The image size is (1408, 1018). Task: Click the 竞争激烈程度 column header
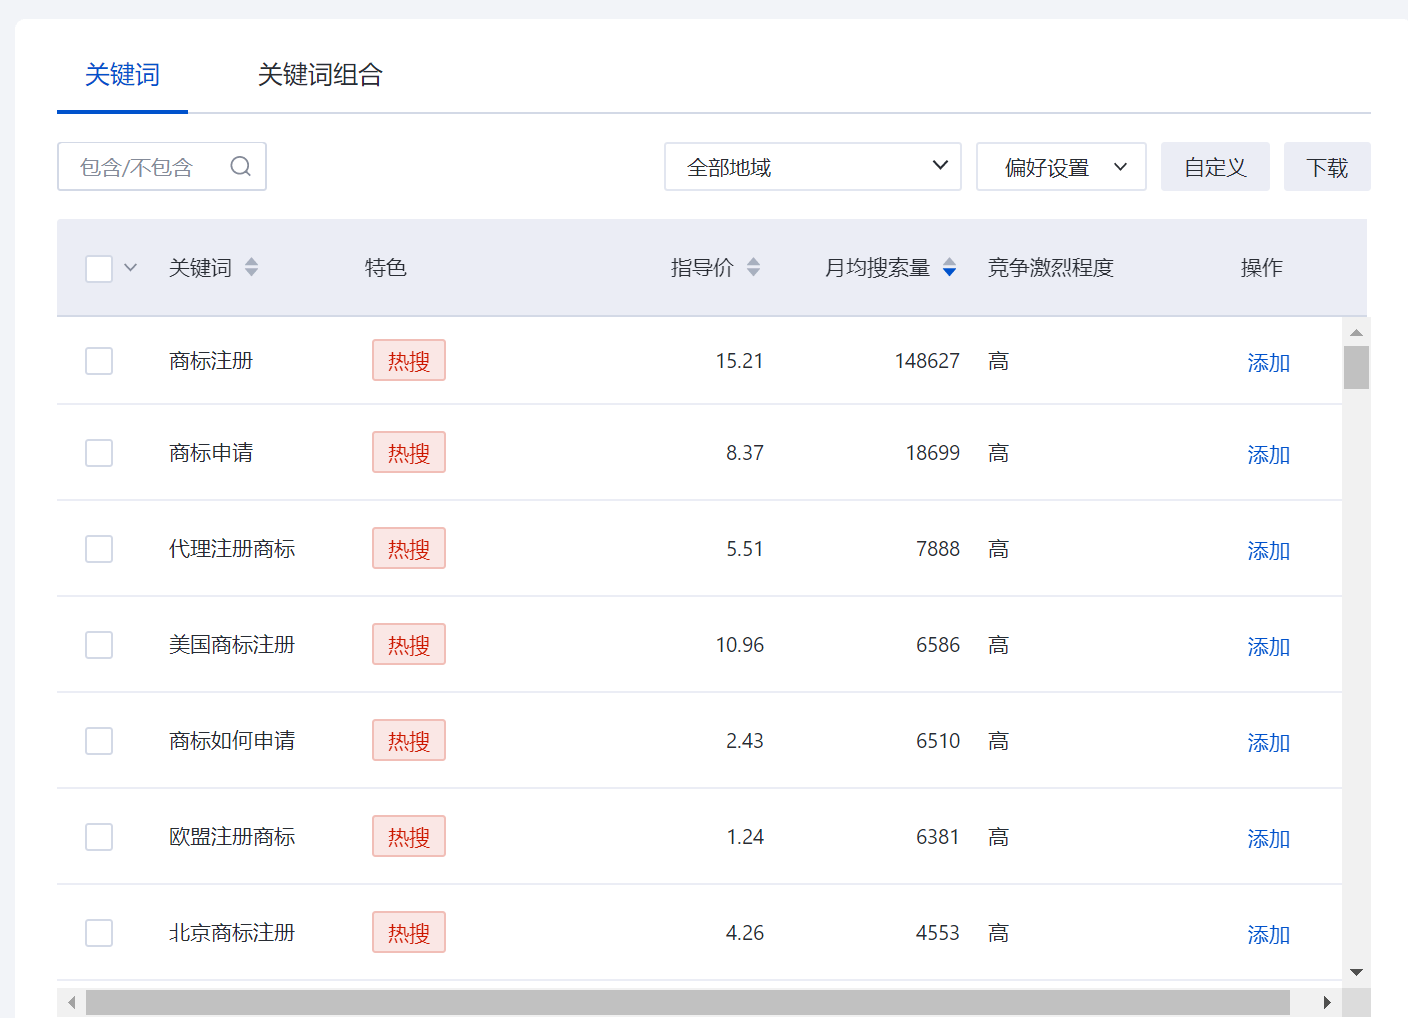click(1051, 268)
